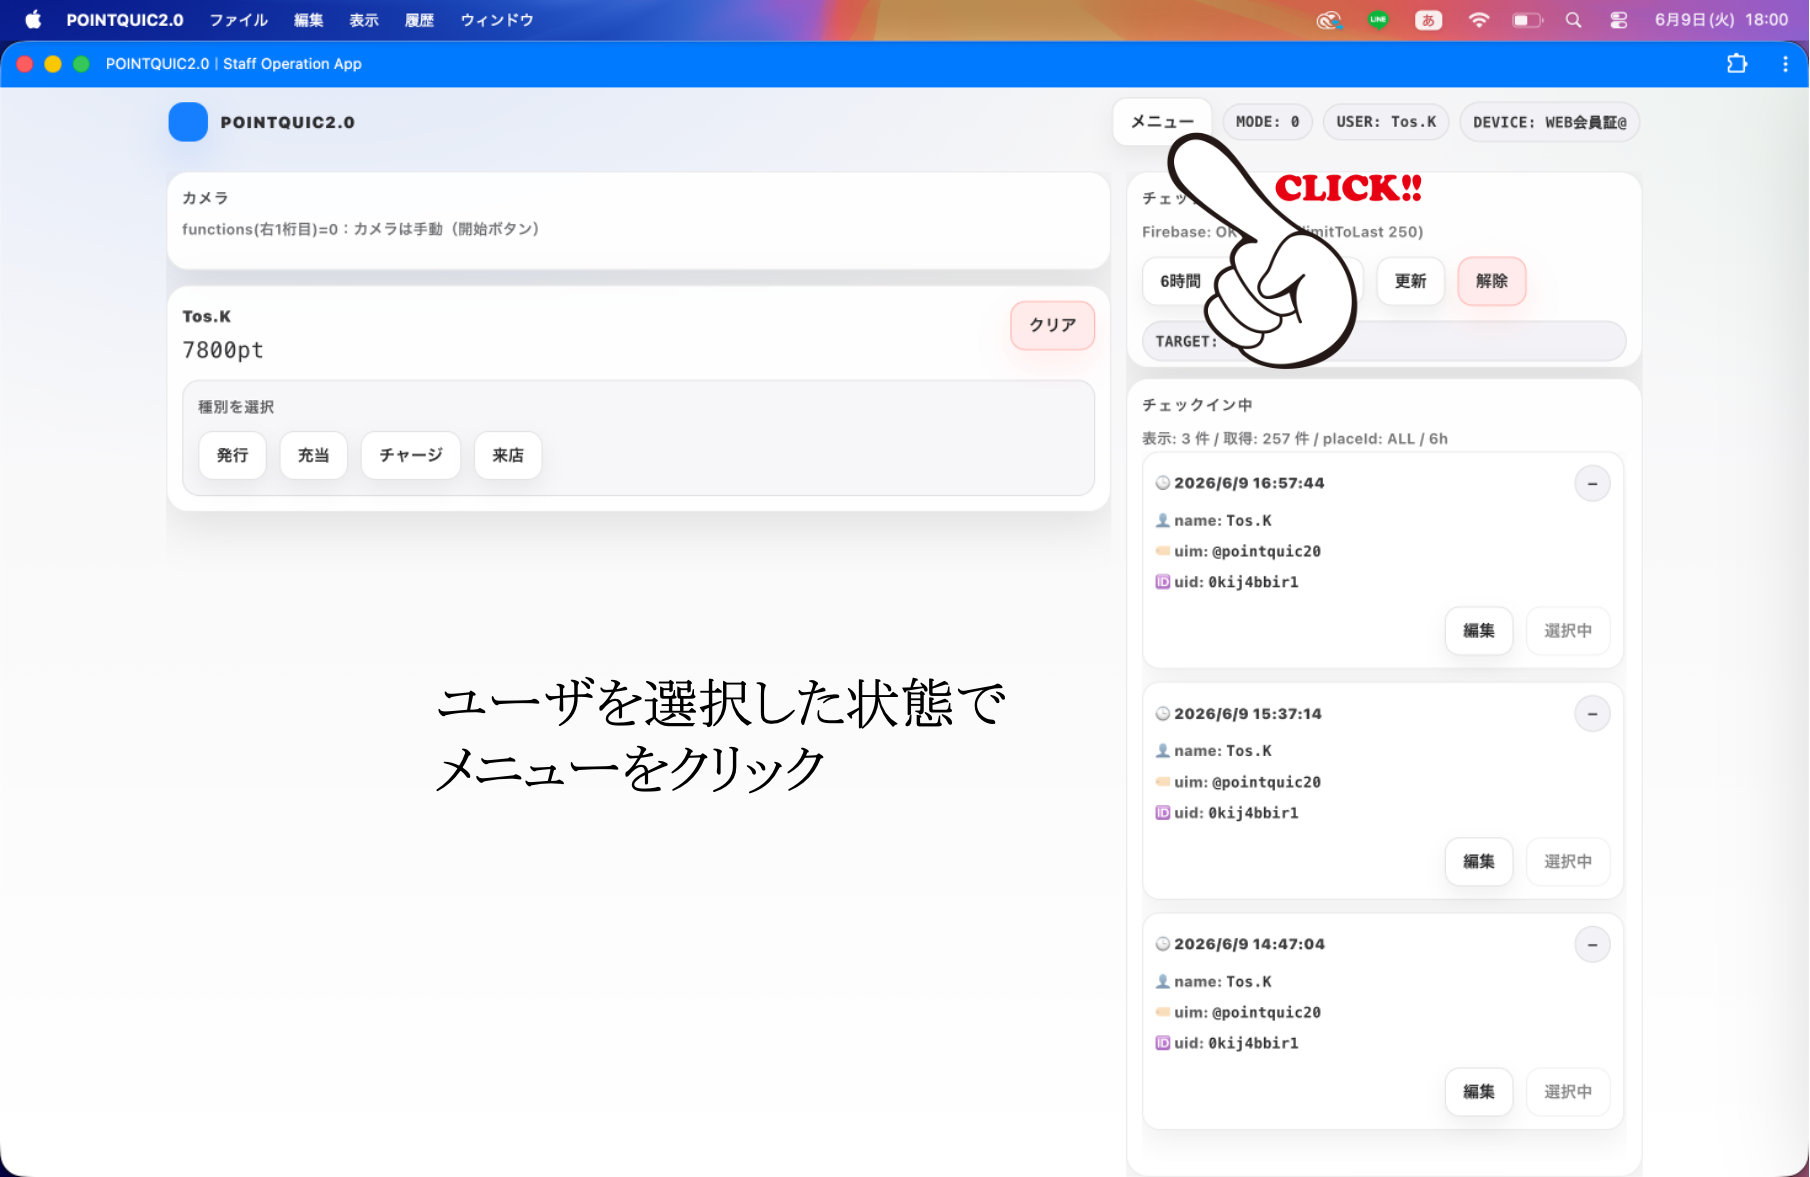Click the date and time 6月9日(火) 18:00
This screenshot has height=1177, width=1810.
pyautogui.click(x=1721, y=20)
